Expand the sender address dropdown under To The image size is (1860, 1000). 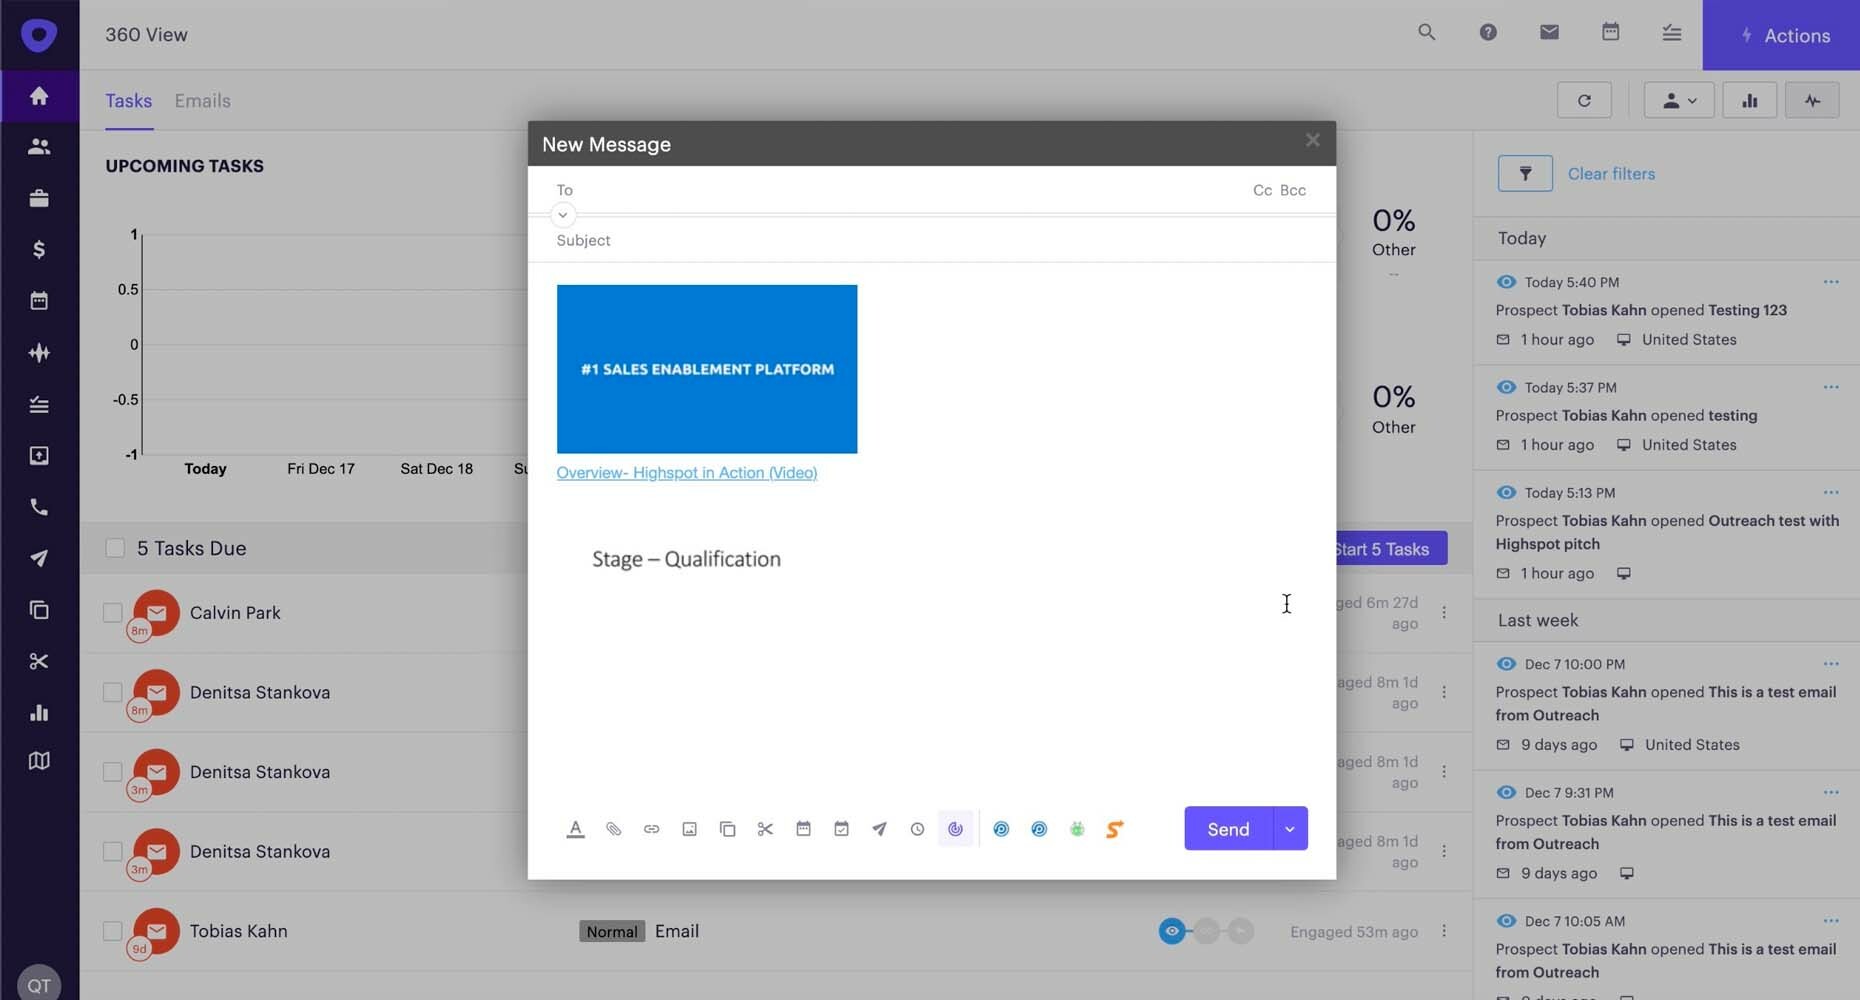click(562, 215)
